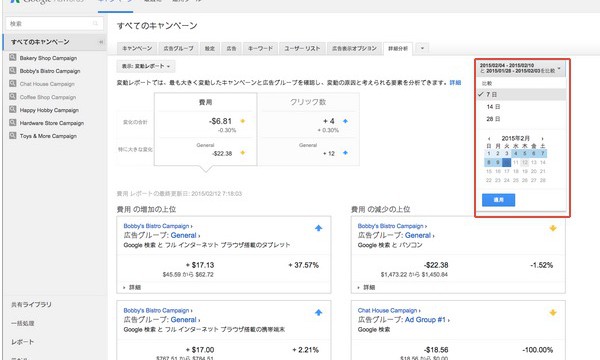Switch to the 広告 tab

231,48
